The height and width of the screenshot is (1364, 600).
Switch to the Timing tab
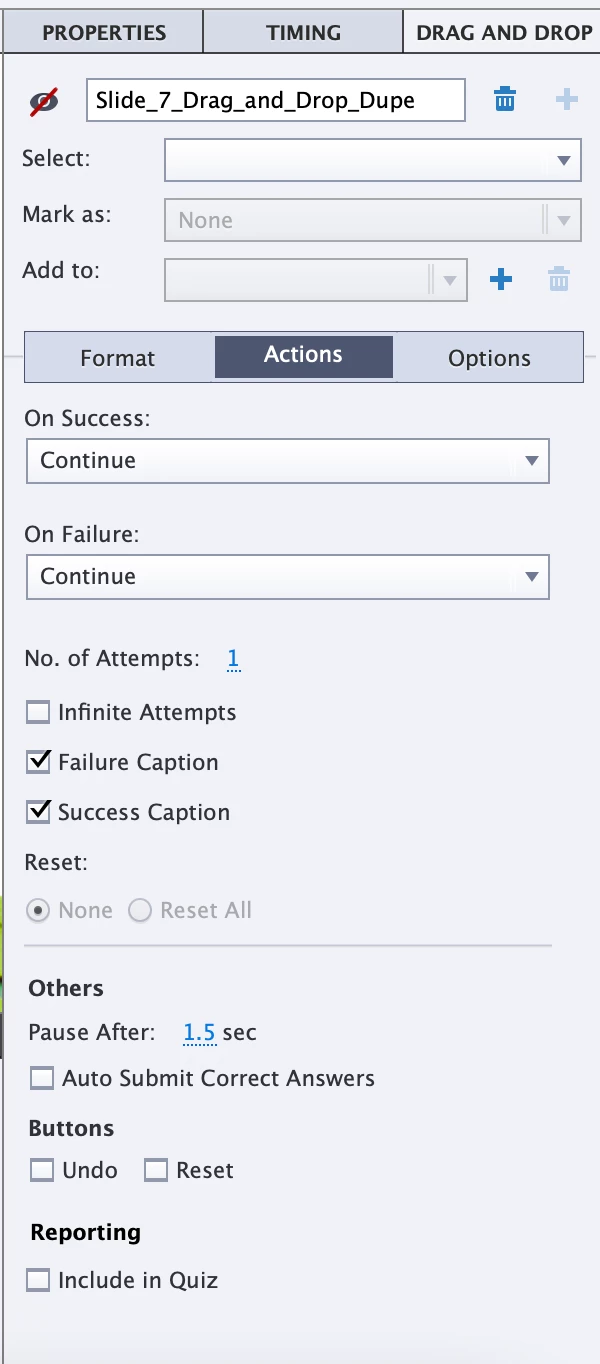point(303,33)
